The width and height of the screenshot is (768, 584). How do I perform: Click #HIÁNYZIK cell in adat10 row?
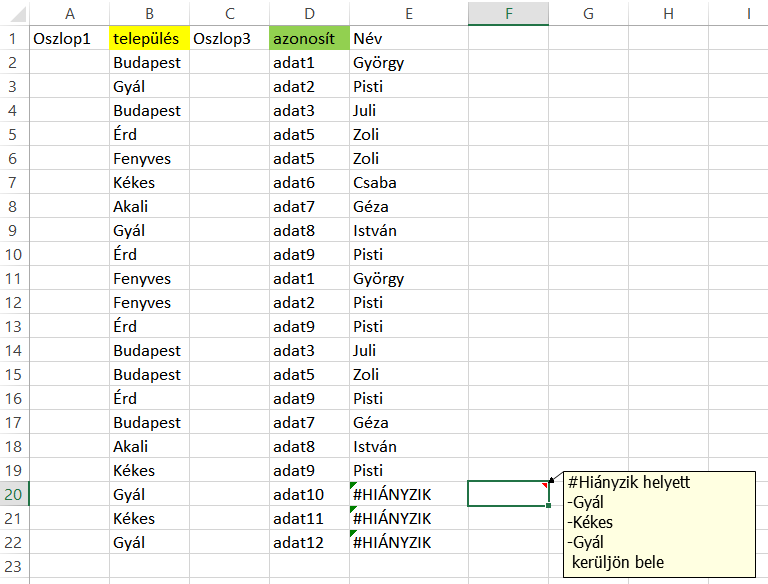[409, 494]
